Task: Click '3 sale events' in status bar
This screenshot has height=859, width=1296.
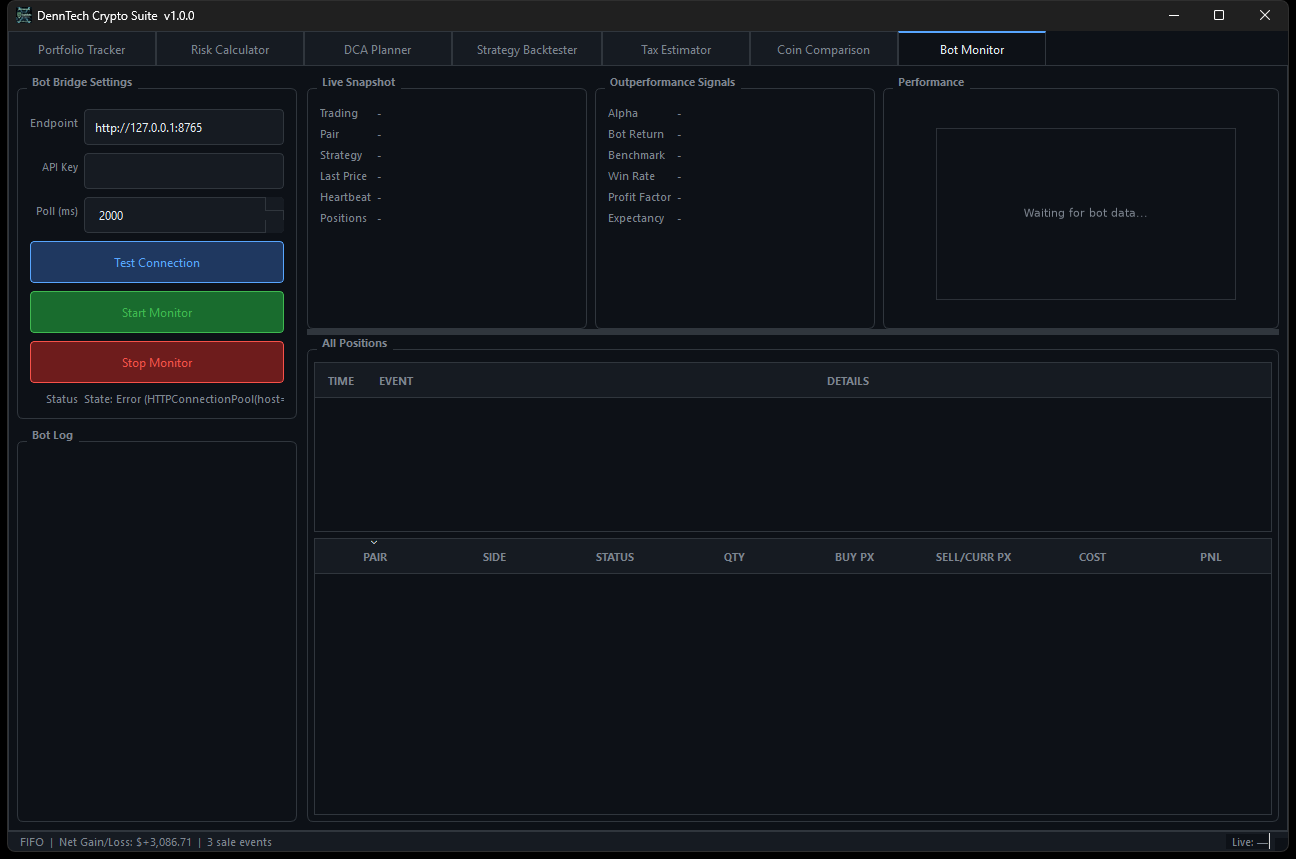Action: pos(239,842)
